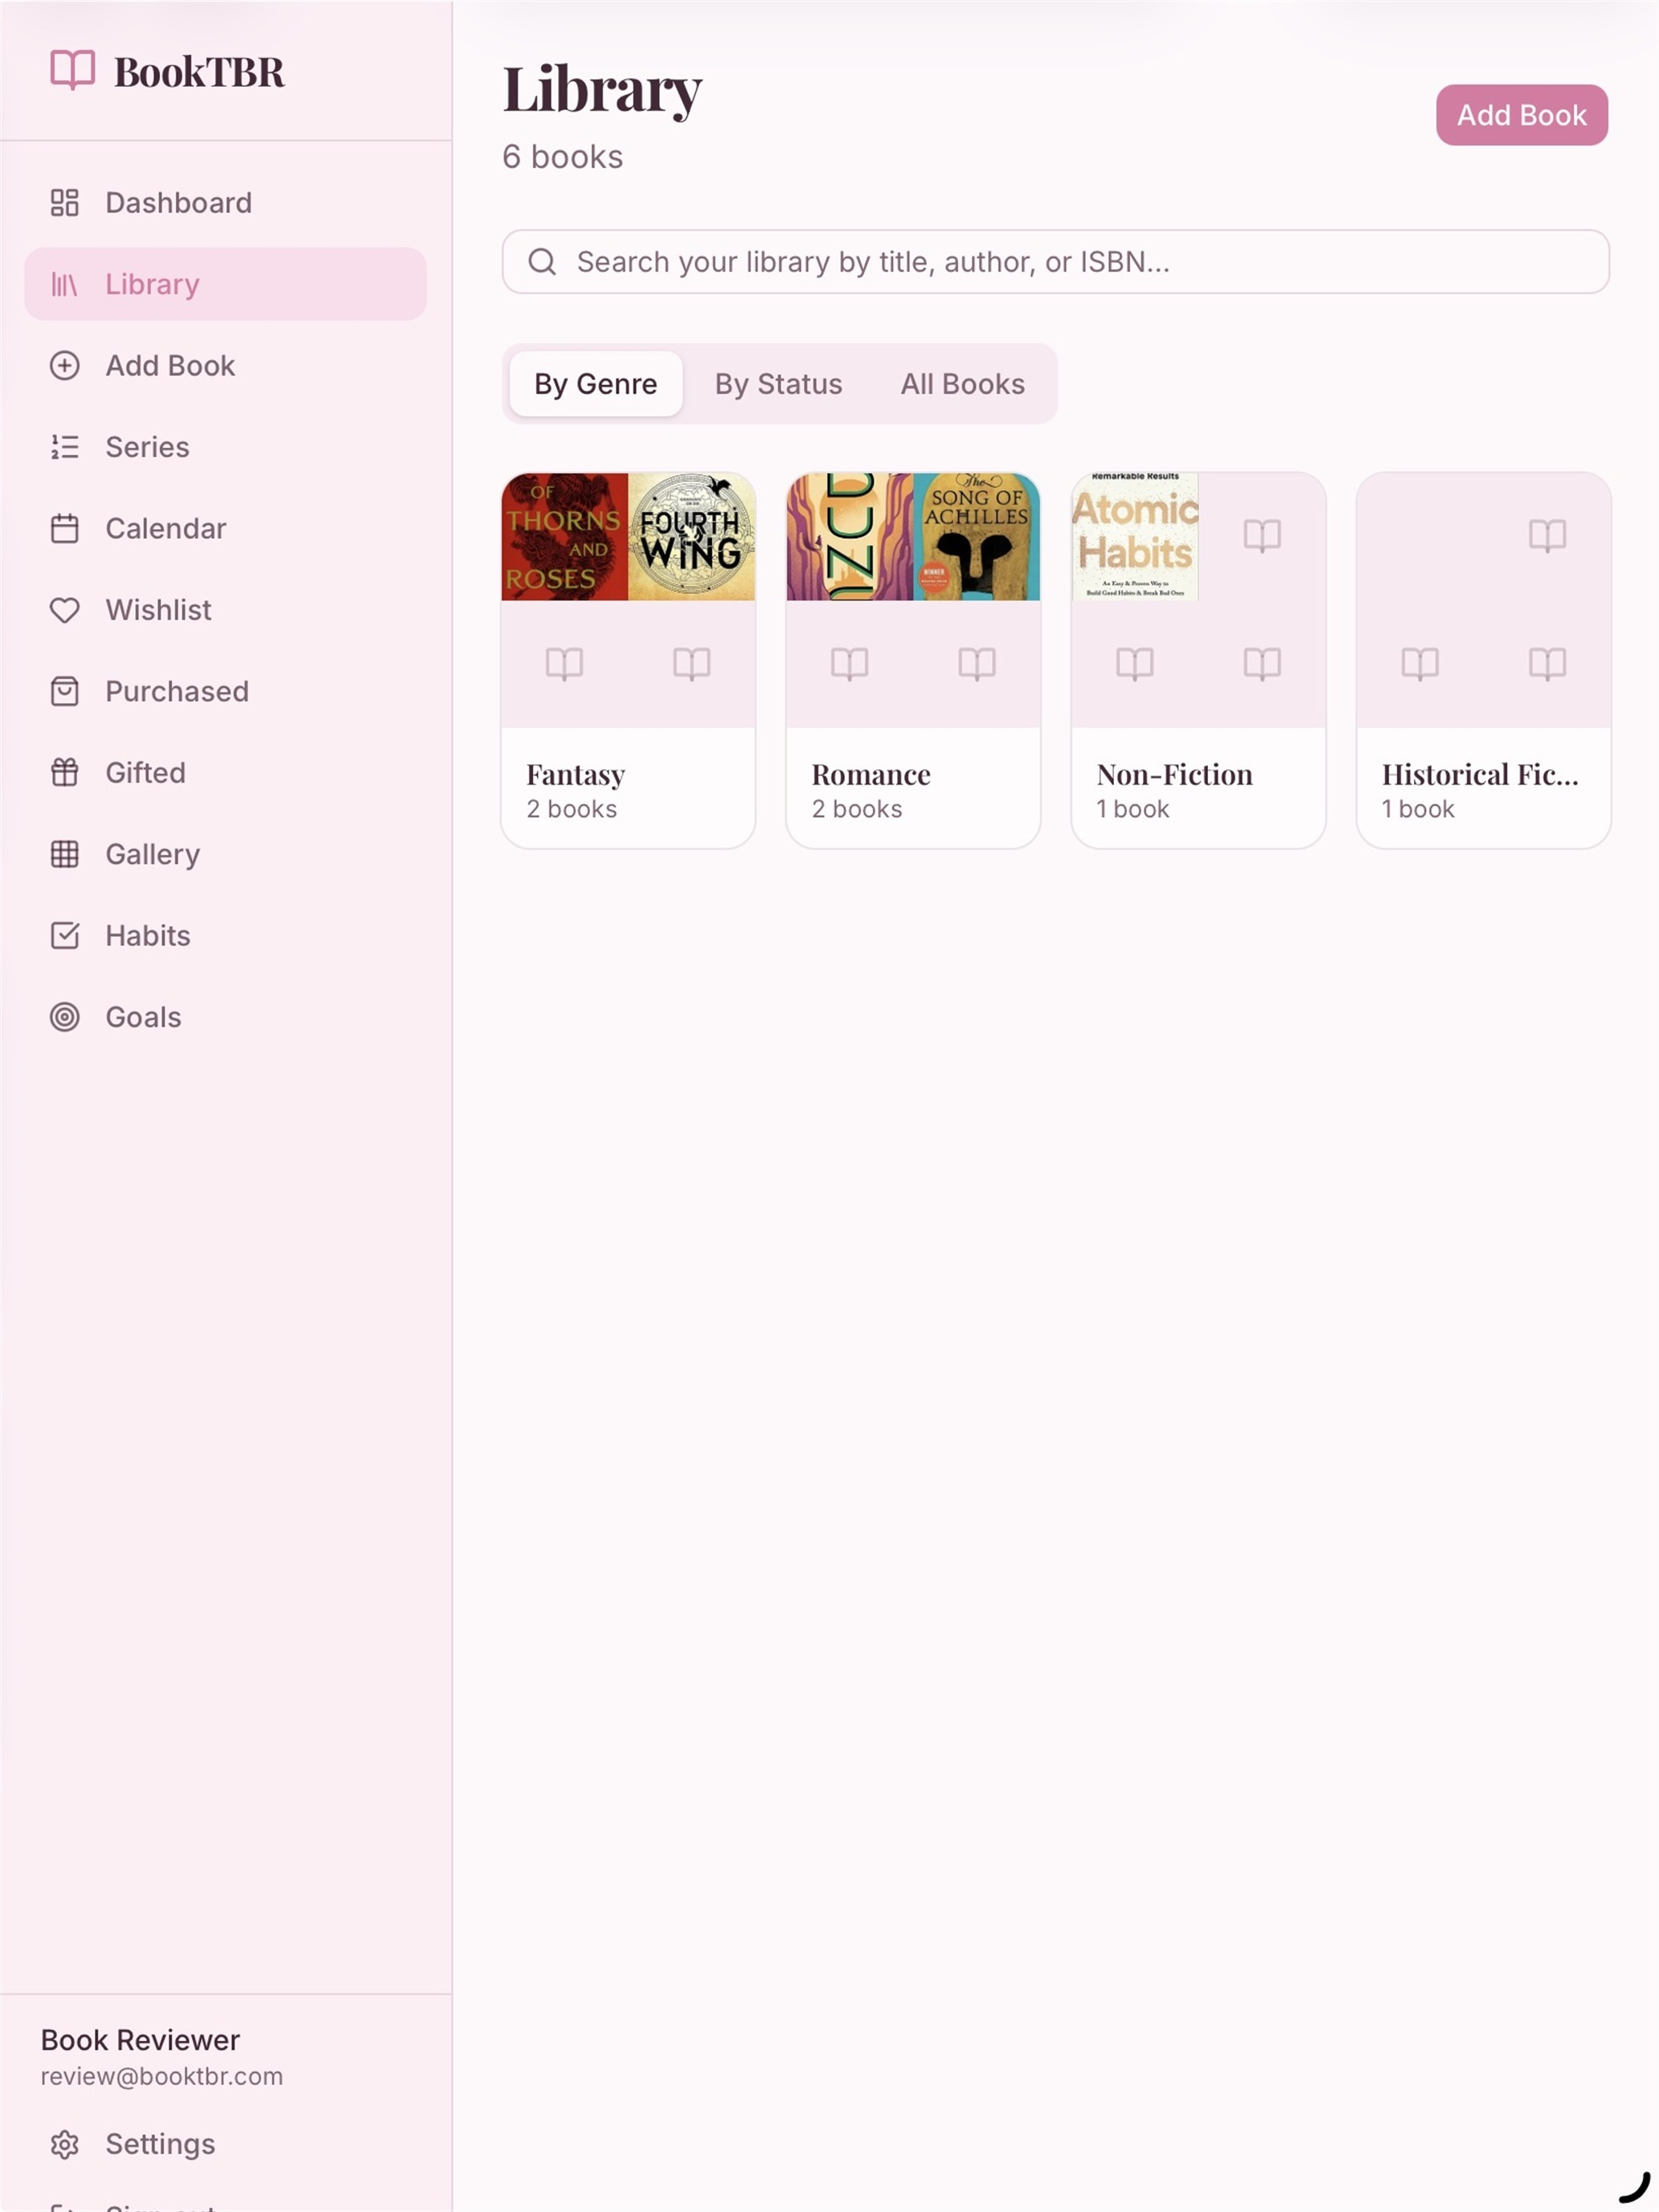Click the Dune cover thumbnail
Screen dimensions: 1659x2212
pos(850,537)
